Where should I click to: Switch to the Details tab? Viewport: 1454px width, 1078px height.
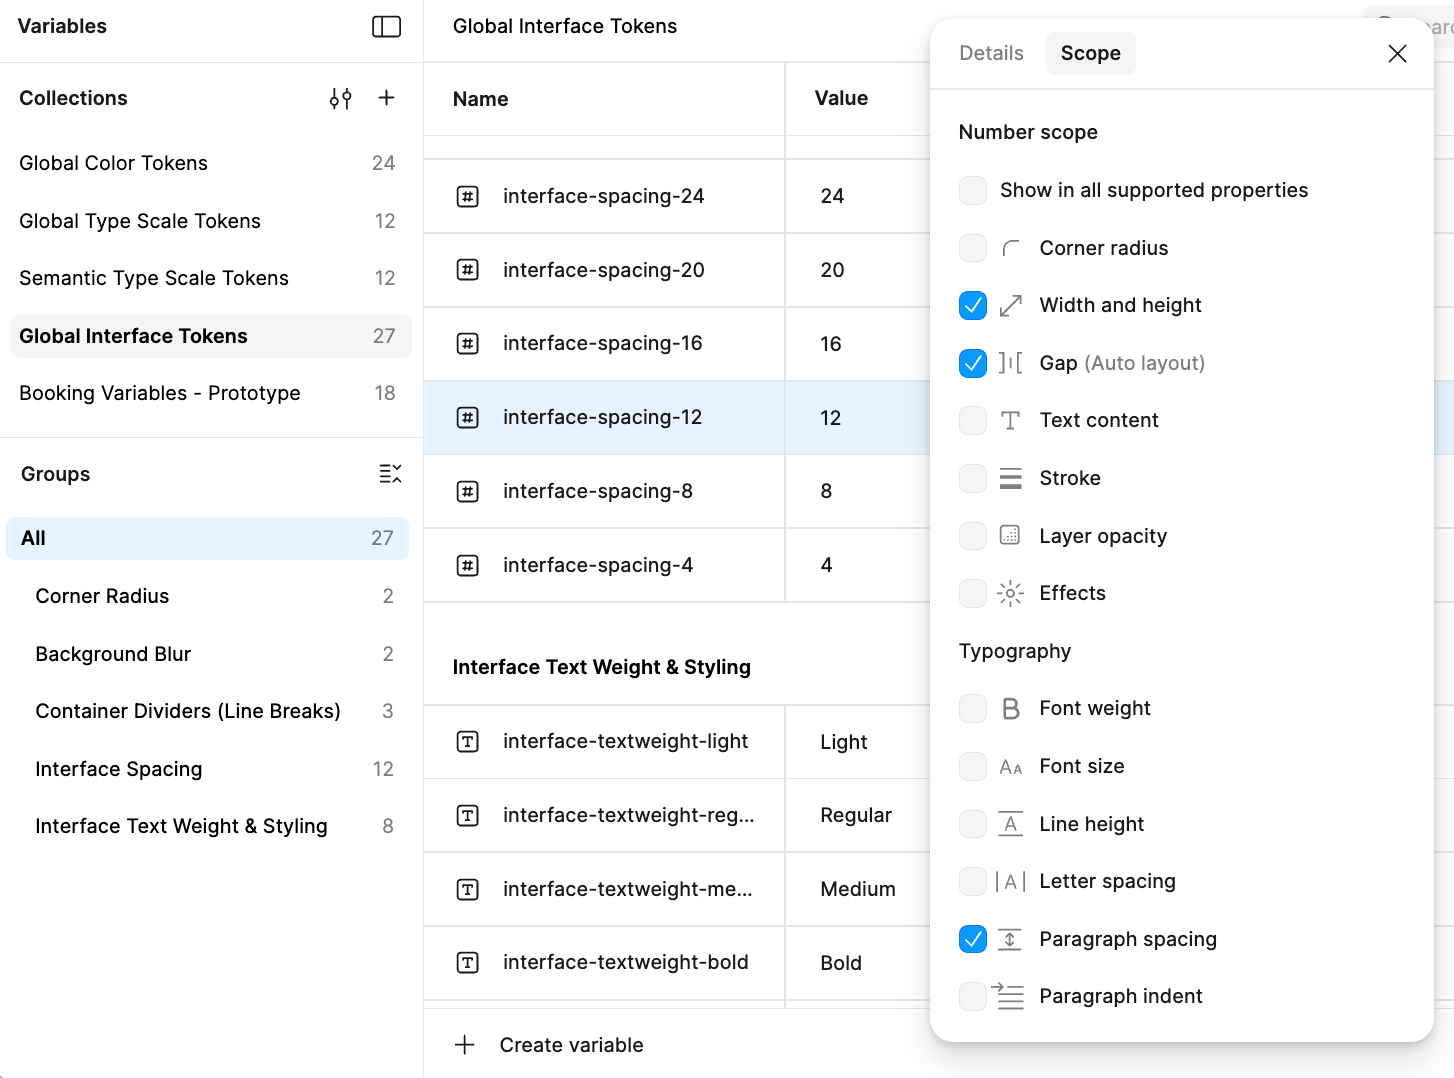click(991, 54)
